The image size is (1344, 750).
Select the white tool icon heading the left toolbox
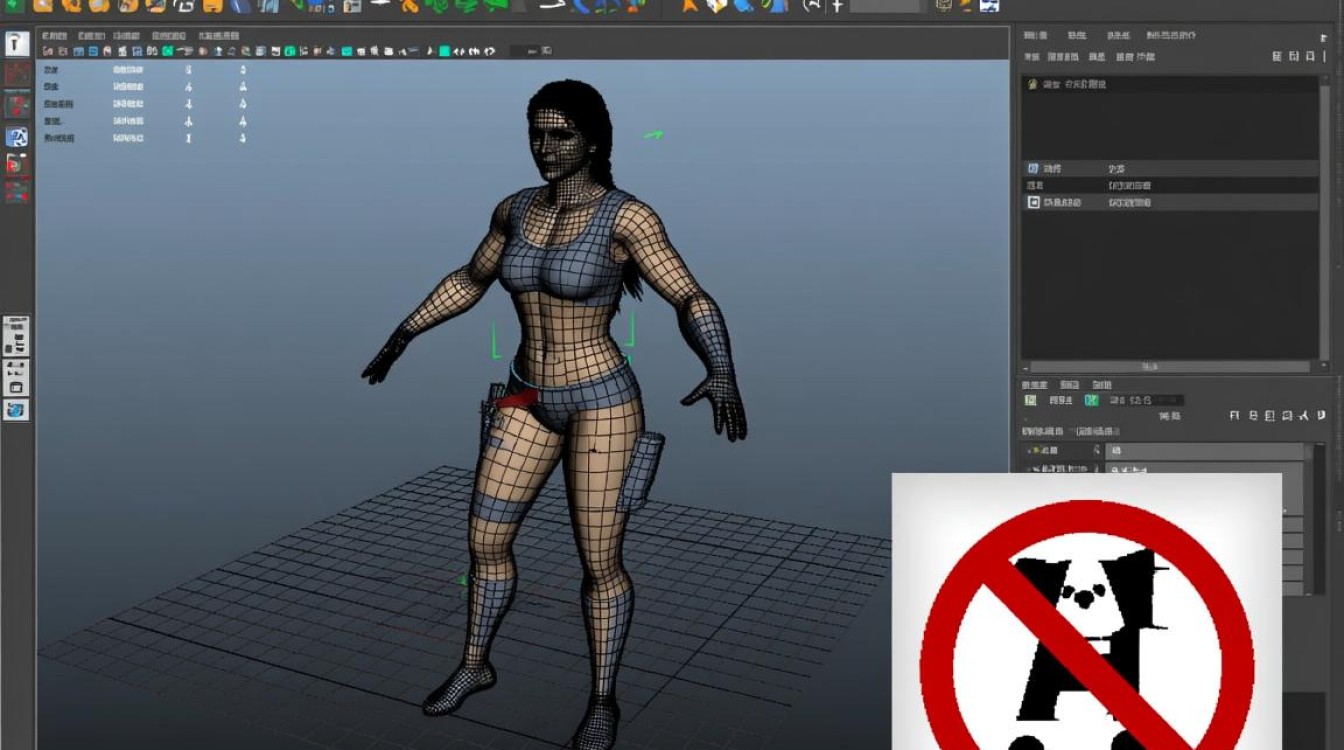[17, 44]
